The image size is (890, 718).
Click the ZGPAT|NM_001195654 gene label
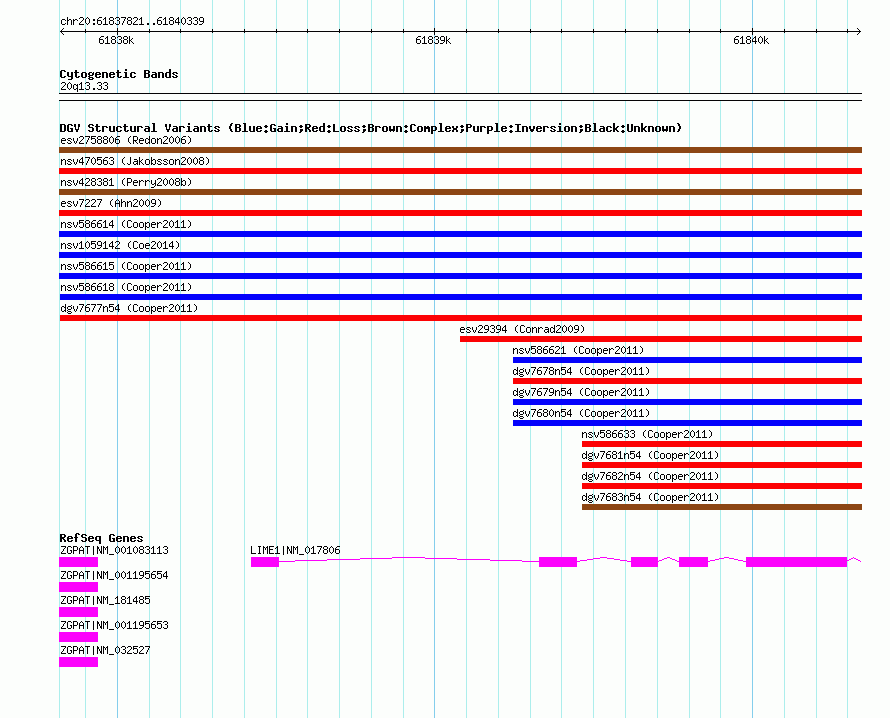pos(114,575)
